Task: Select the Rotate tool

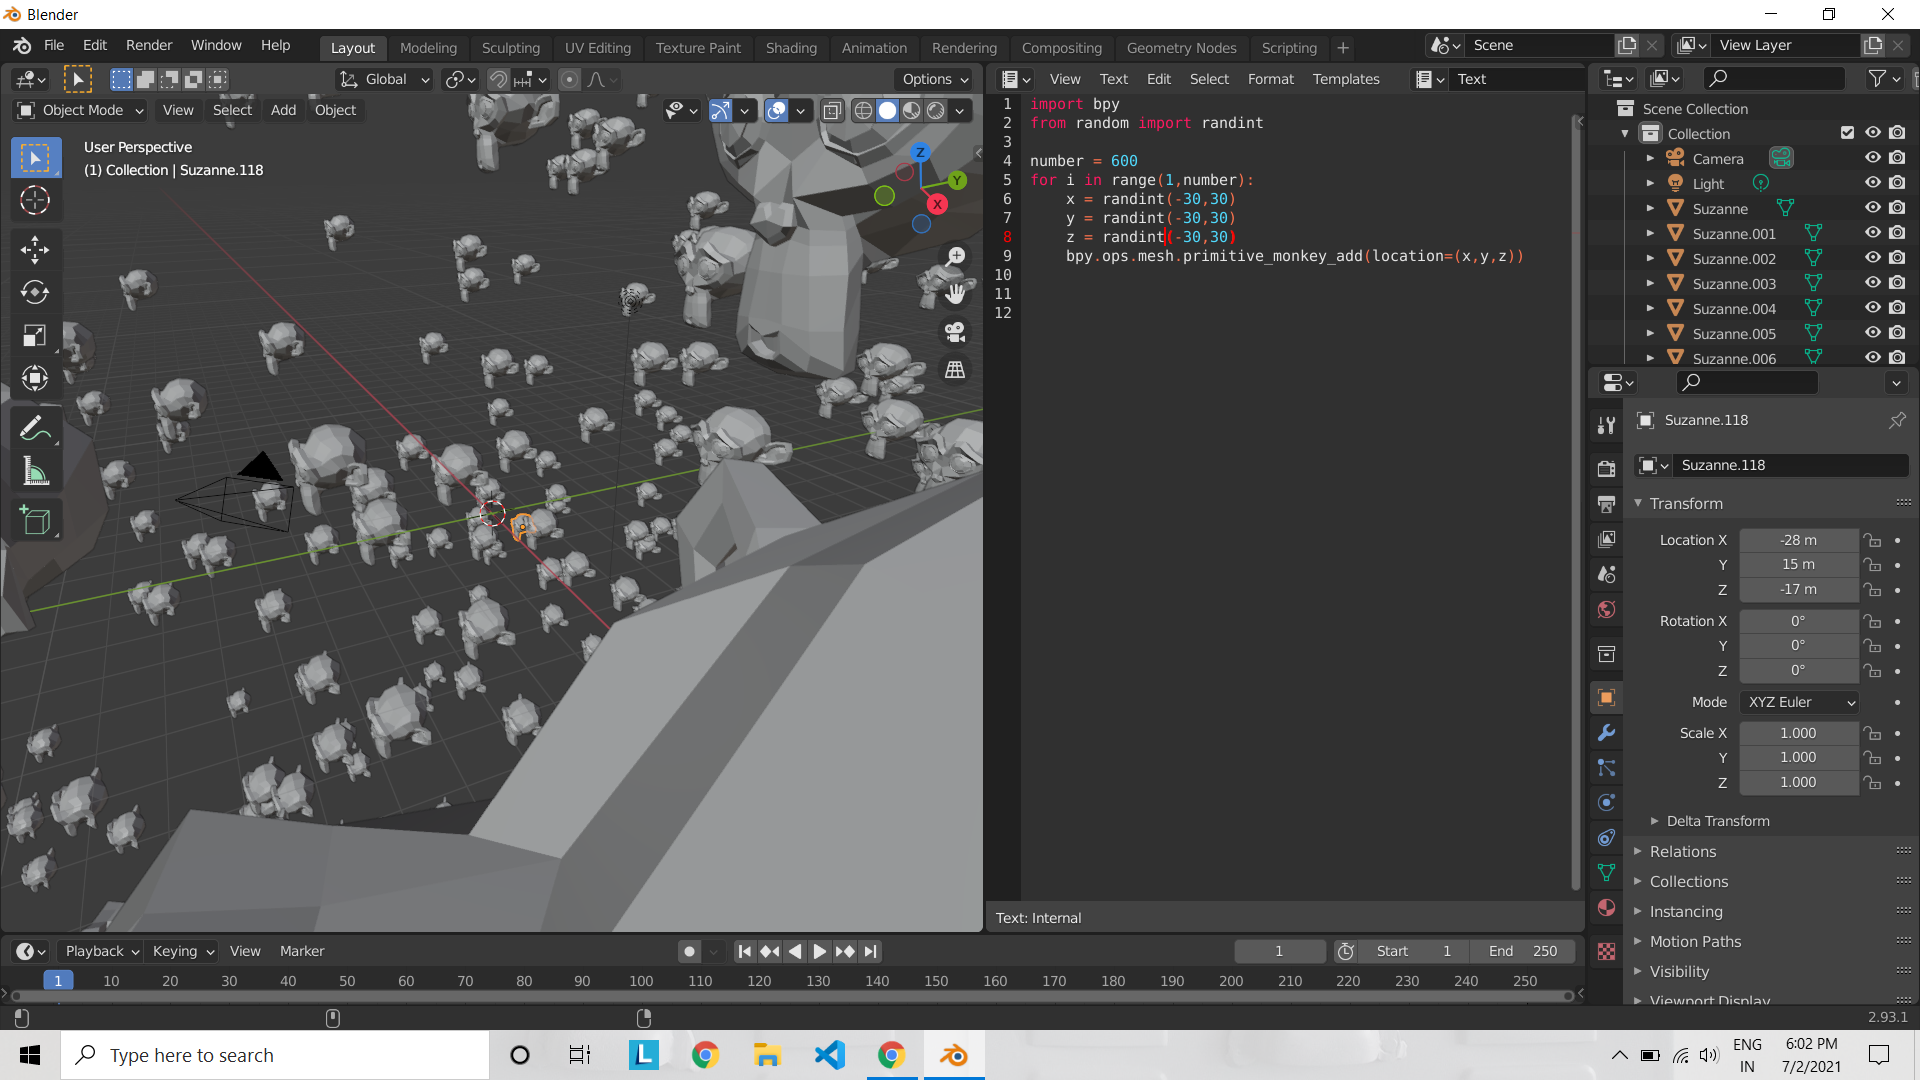Action: (x=35, y=292)
